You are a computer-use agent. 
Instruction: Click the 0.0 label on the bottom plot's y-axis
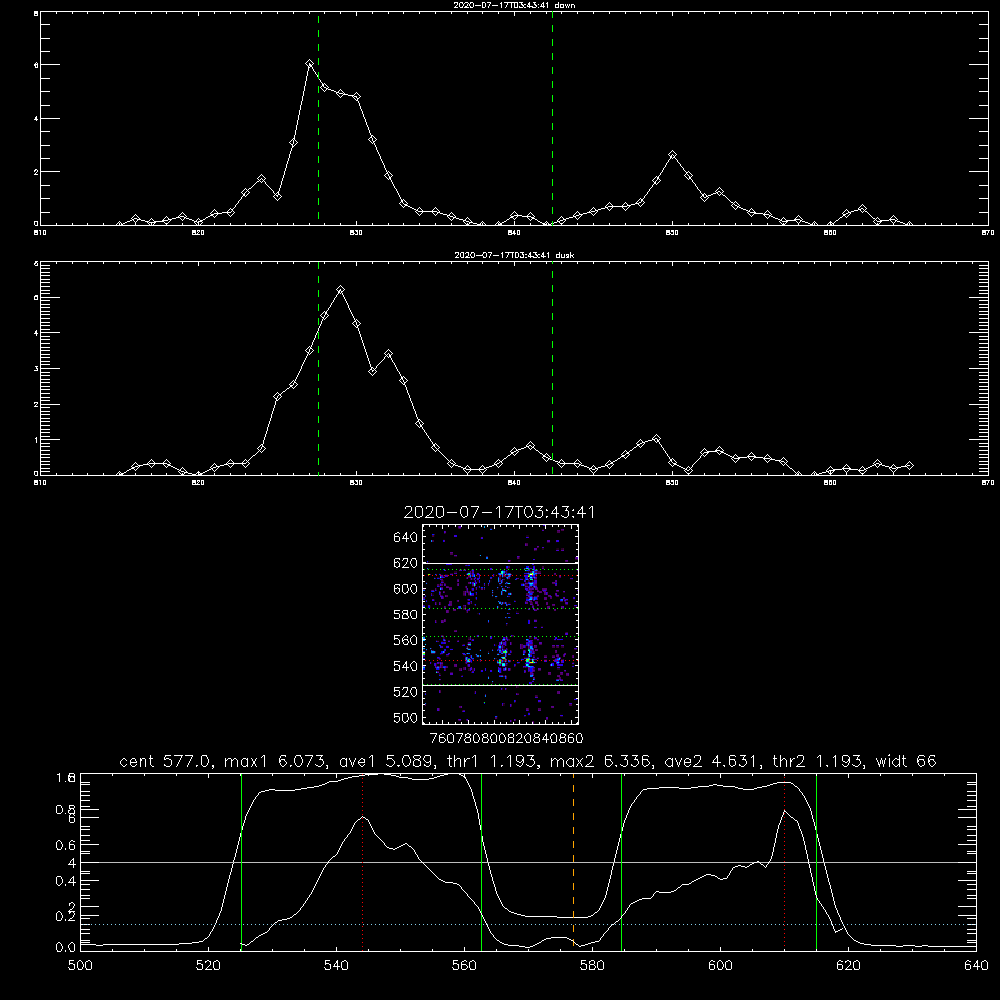[x=66, y=948]
